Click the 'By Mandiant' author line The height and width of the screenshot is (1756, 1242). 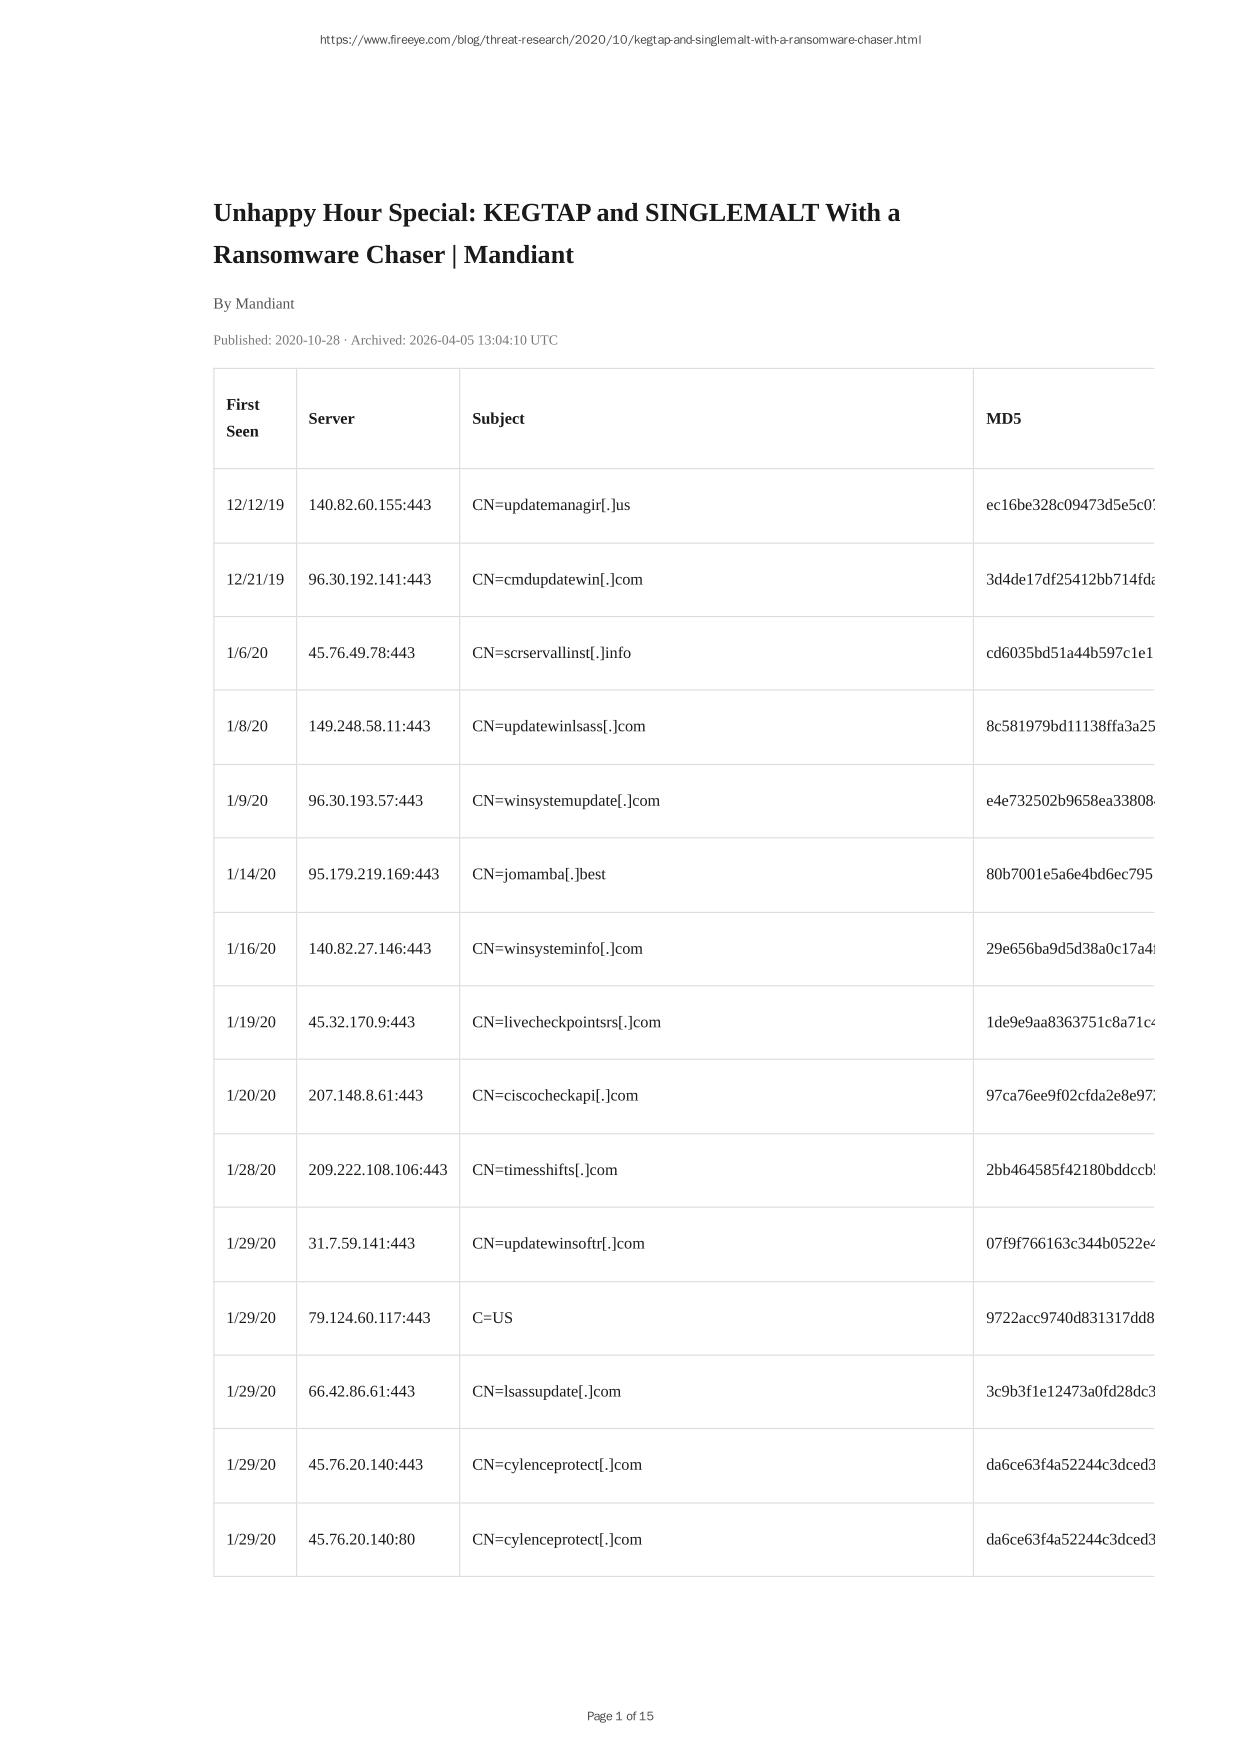click(254, 304)
